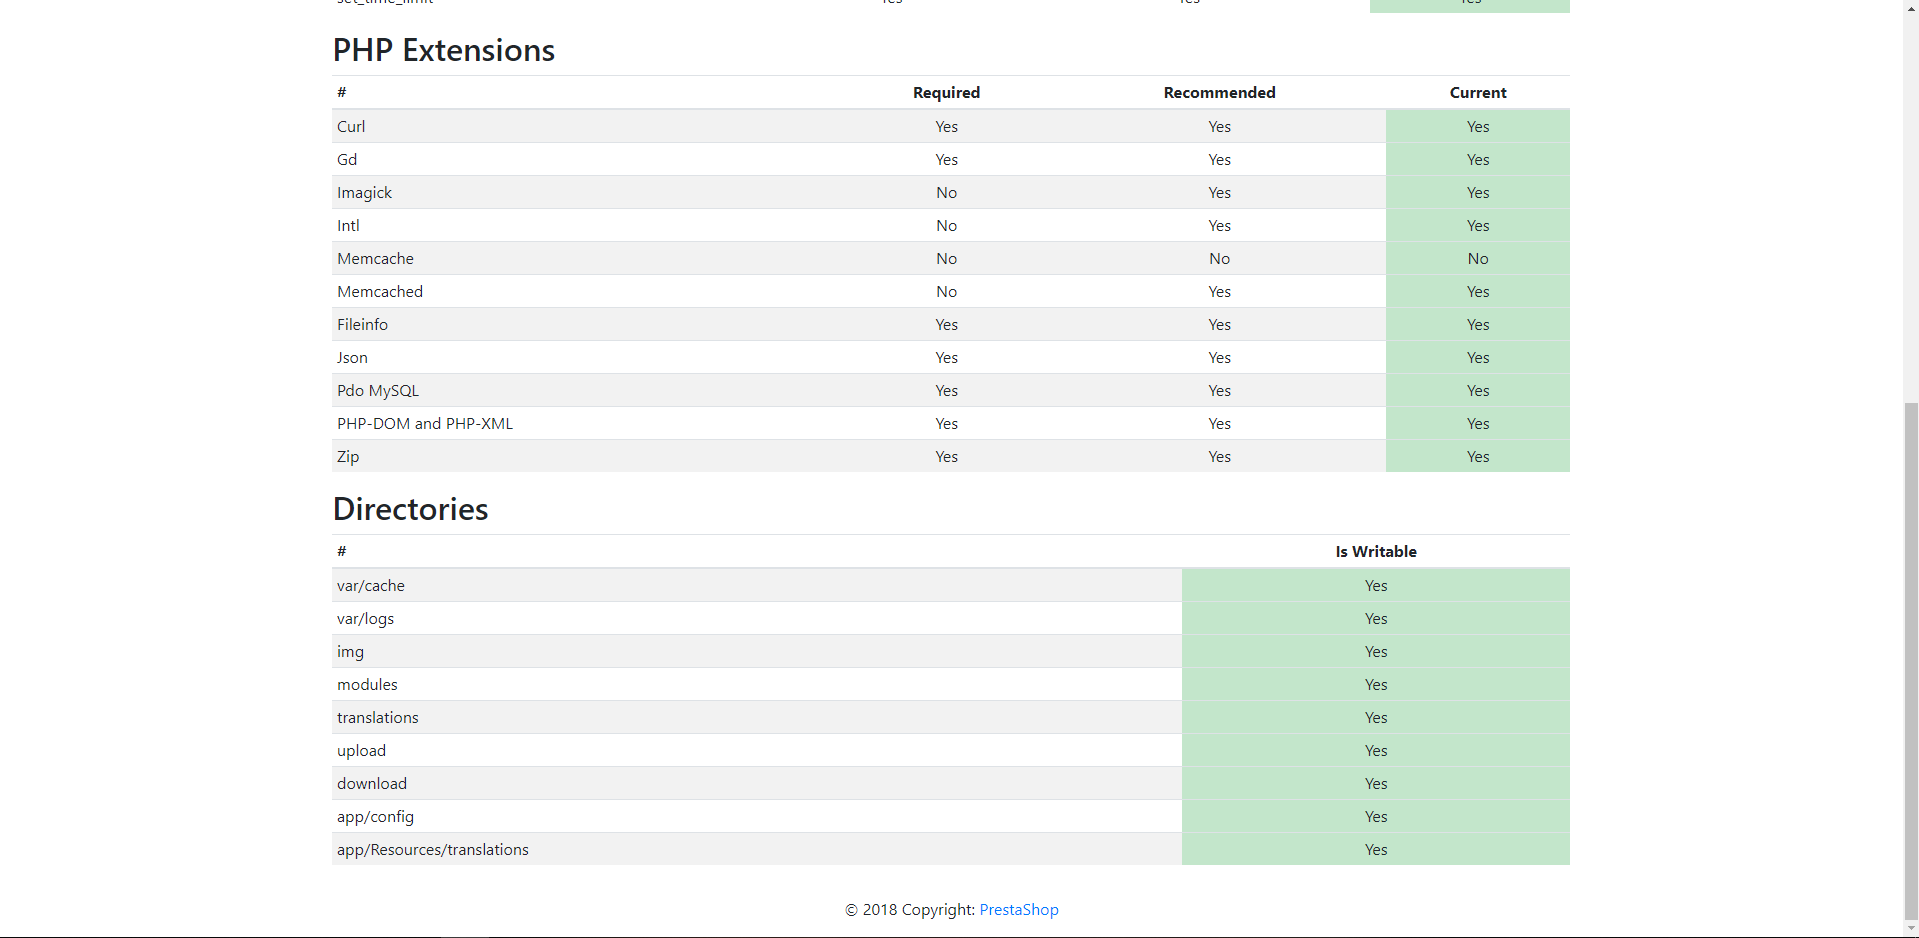Select the var/cache directory row
1919x938 pixels.
click(x=370, y=585)
